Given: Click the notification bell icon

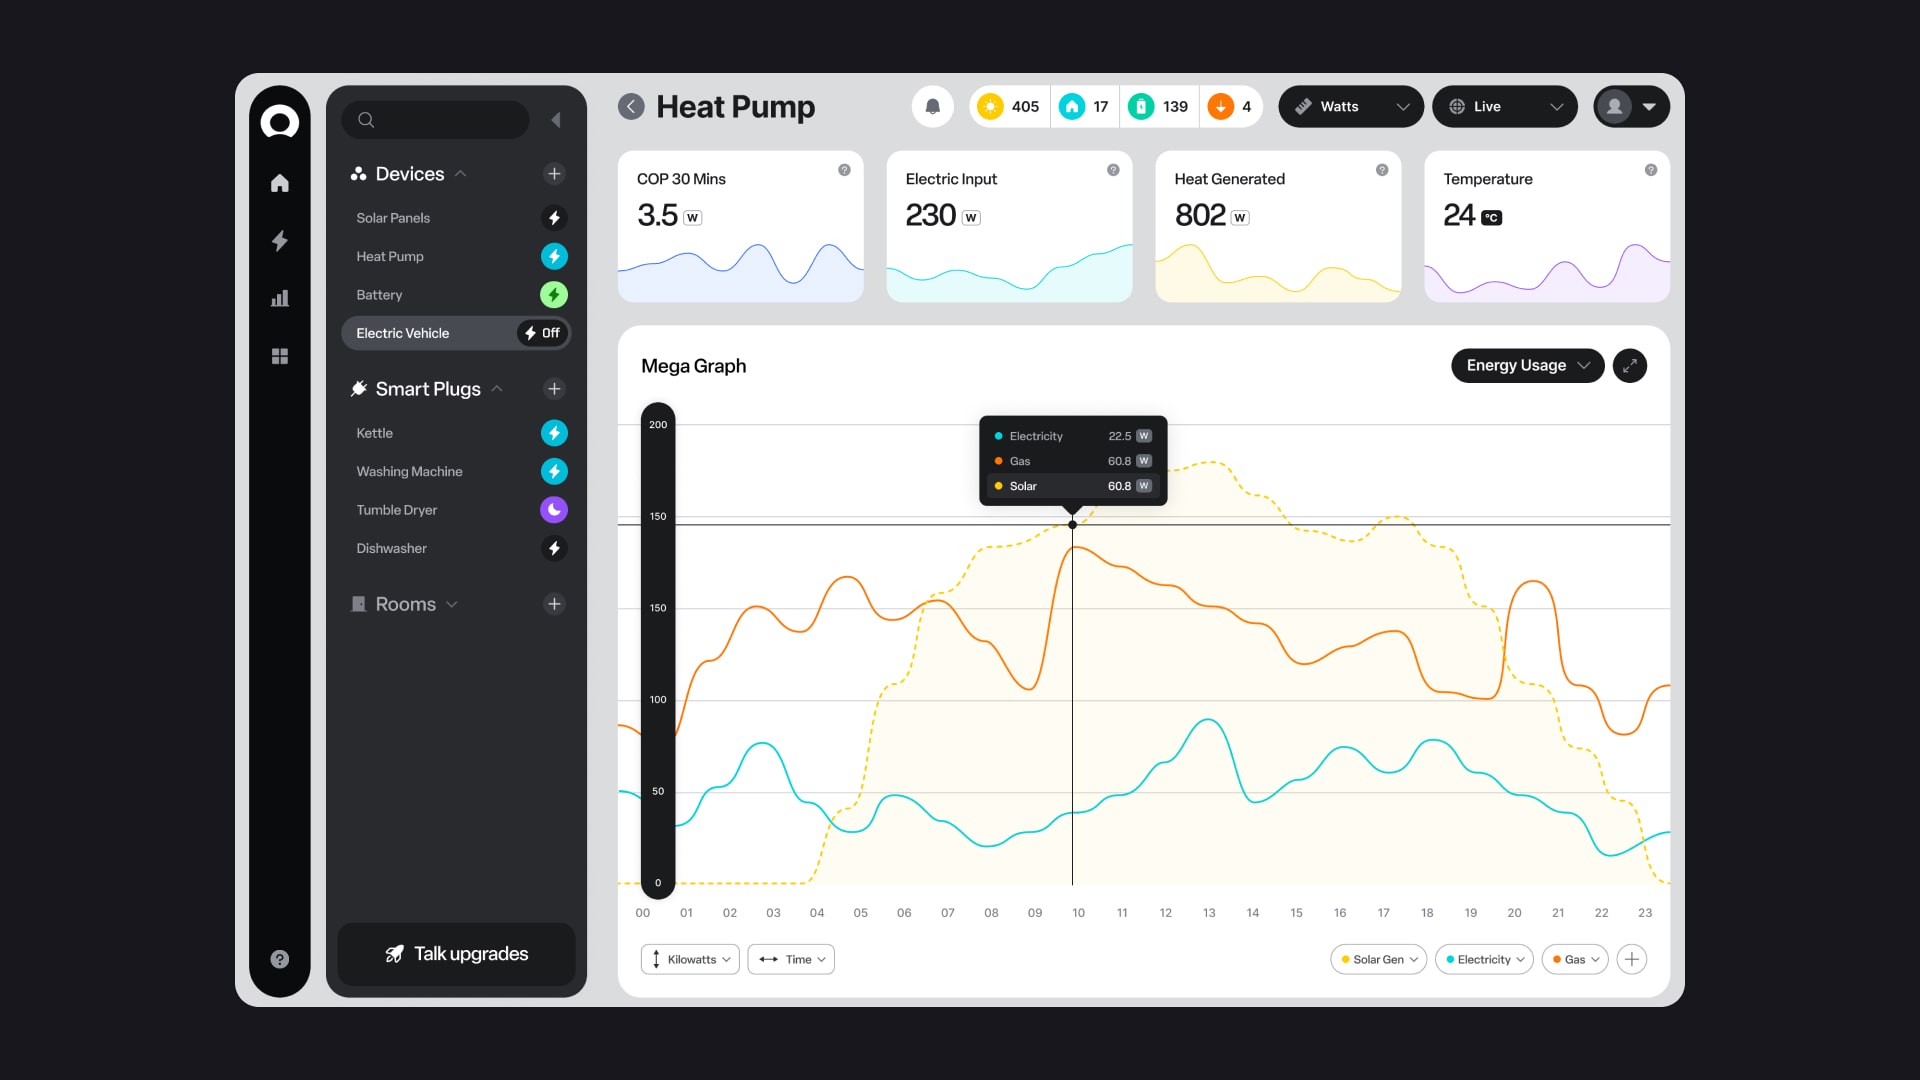Looking at the screenshot, I should click(932, 107).
